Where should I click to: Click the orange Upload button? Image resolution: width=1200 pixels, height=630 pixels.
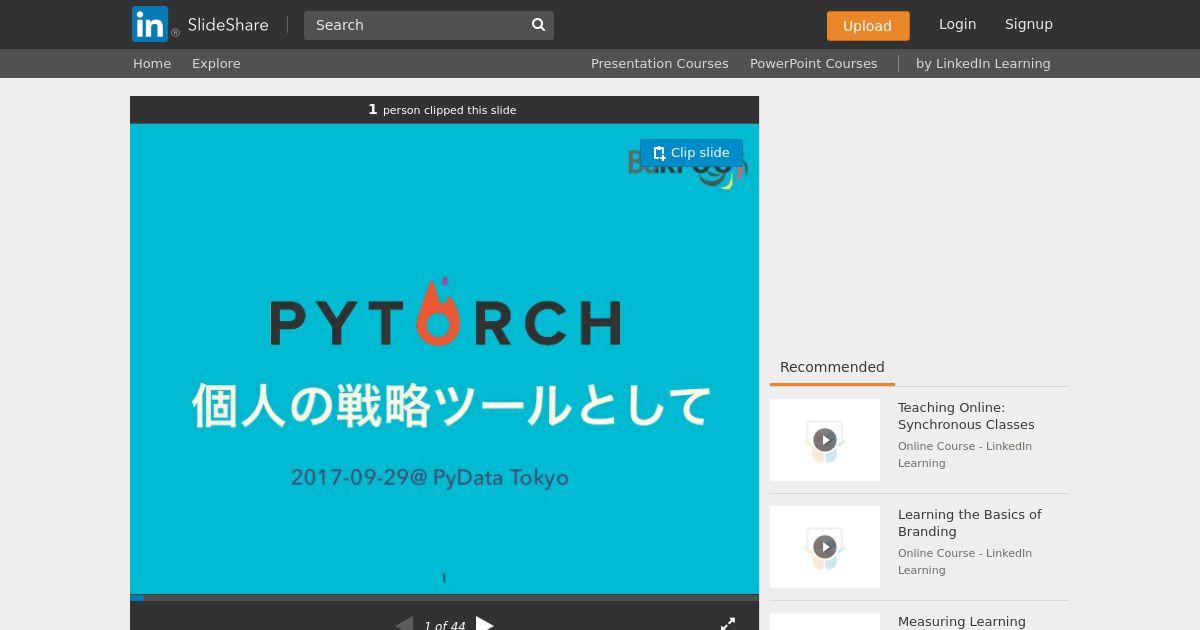[x=868, y=26]
